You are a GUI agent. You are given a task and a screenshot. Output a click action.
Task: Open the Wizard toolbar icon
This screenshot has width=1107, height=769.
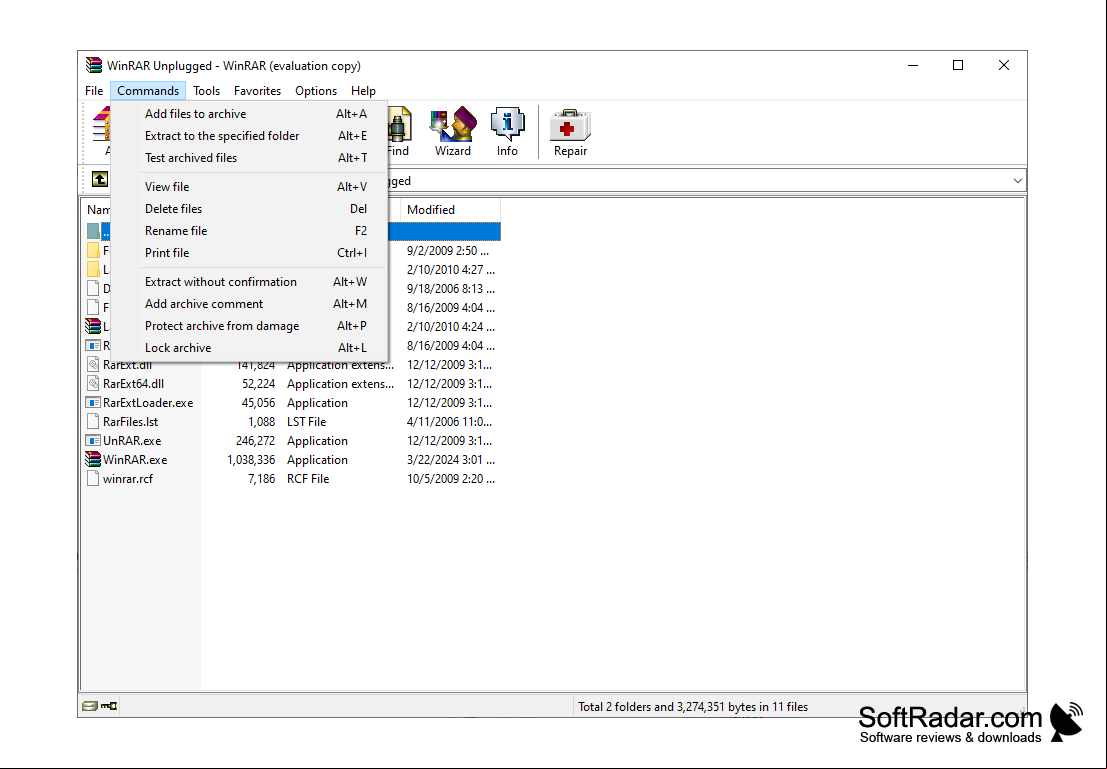pyautogui.click(x=453, y=131)
